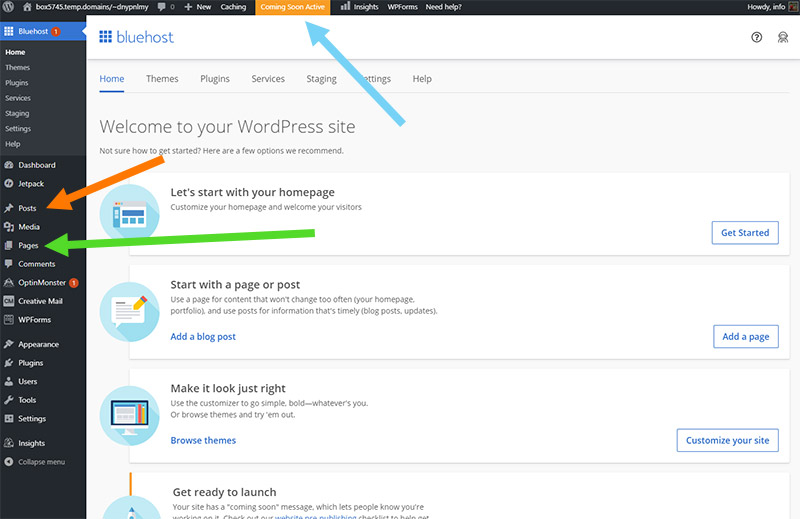This screenshot has height=519, width=800.
Task: Open the Add a blog post link
Action: click(x=203, y=336)
